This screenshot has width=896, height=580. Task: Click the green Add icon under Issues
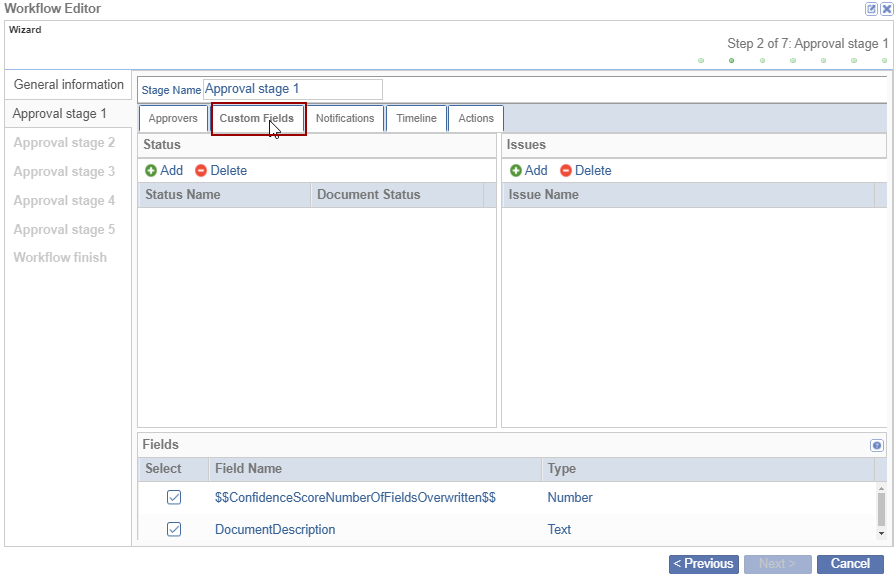tap(516, 171)
